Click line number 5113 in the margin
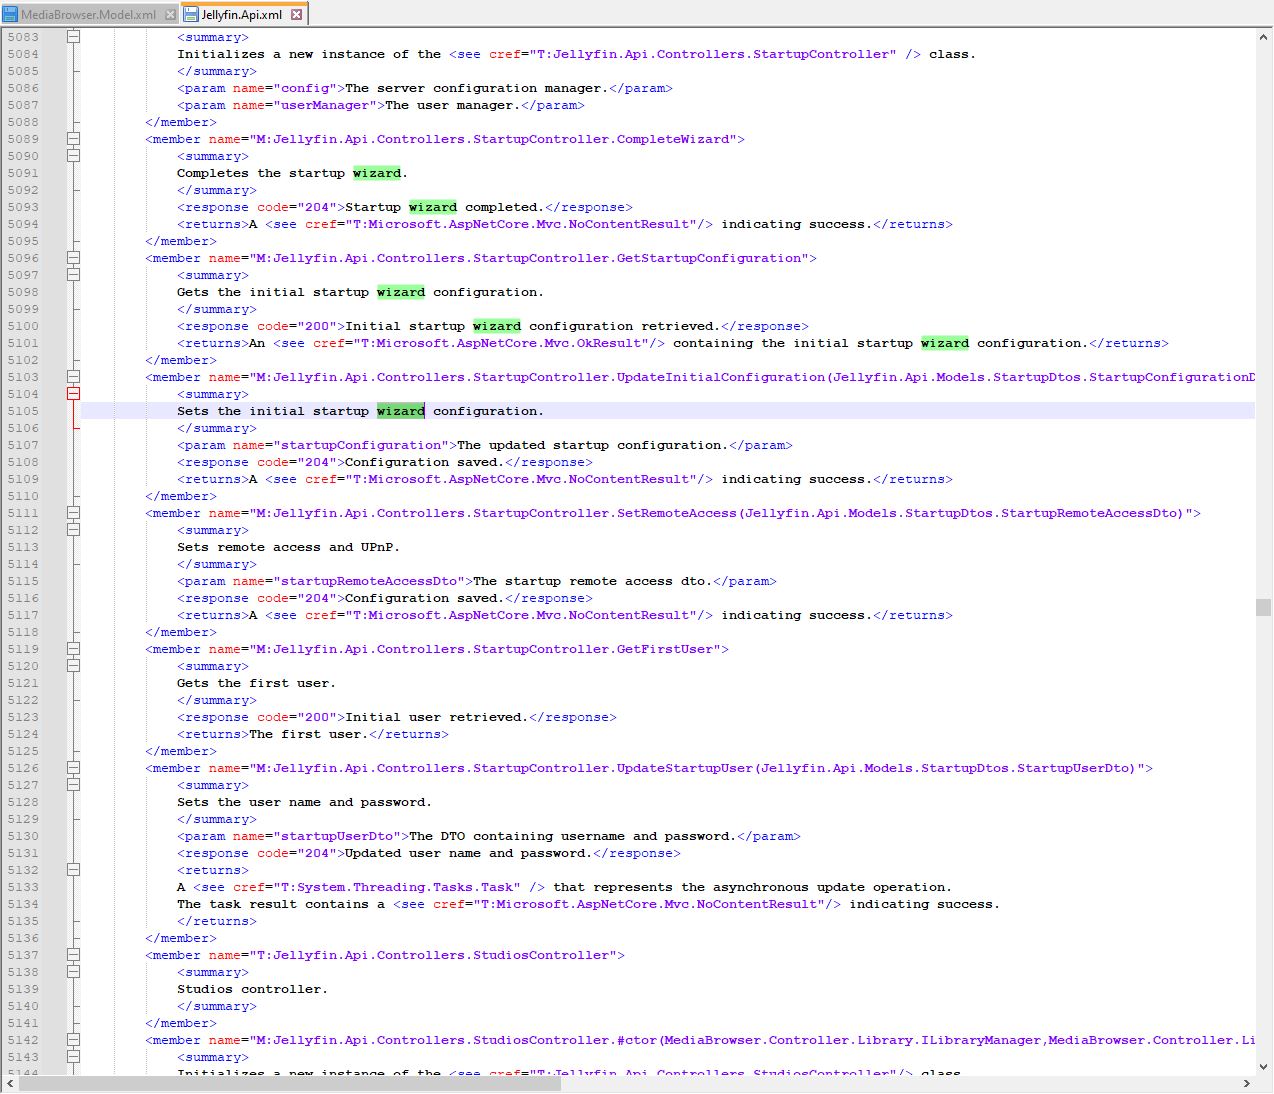The image size is (1274, 1094). pos(23,547)
